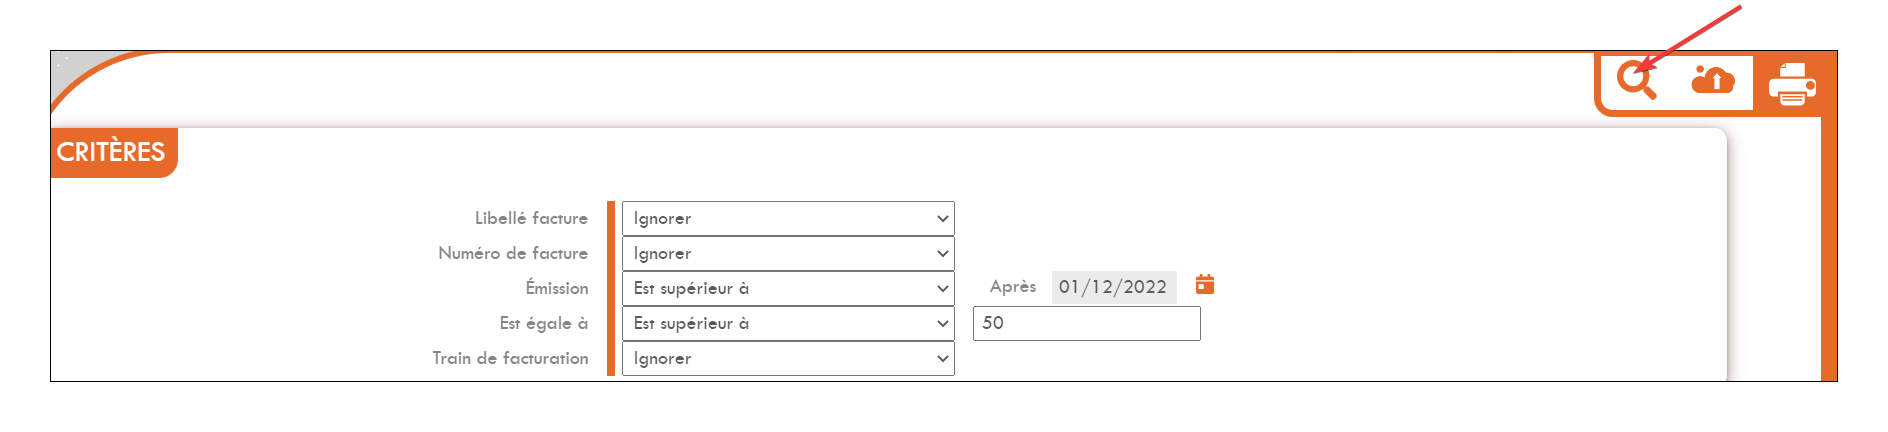Click the Libellé facture label
This screenshot has height=432, width=1888.
pos(531,218)
